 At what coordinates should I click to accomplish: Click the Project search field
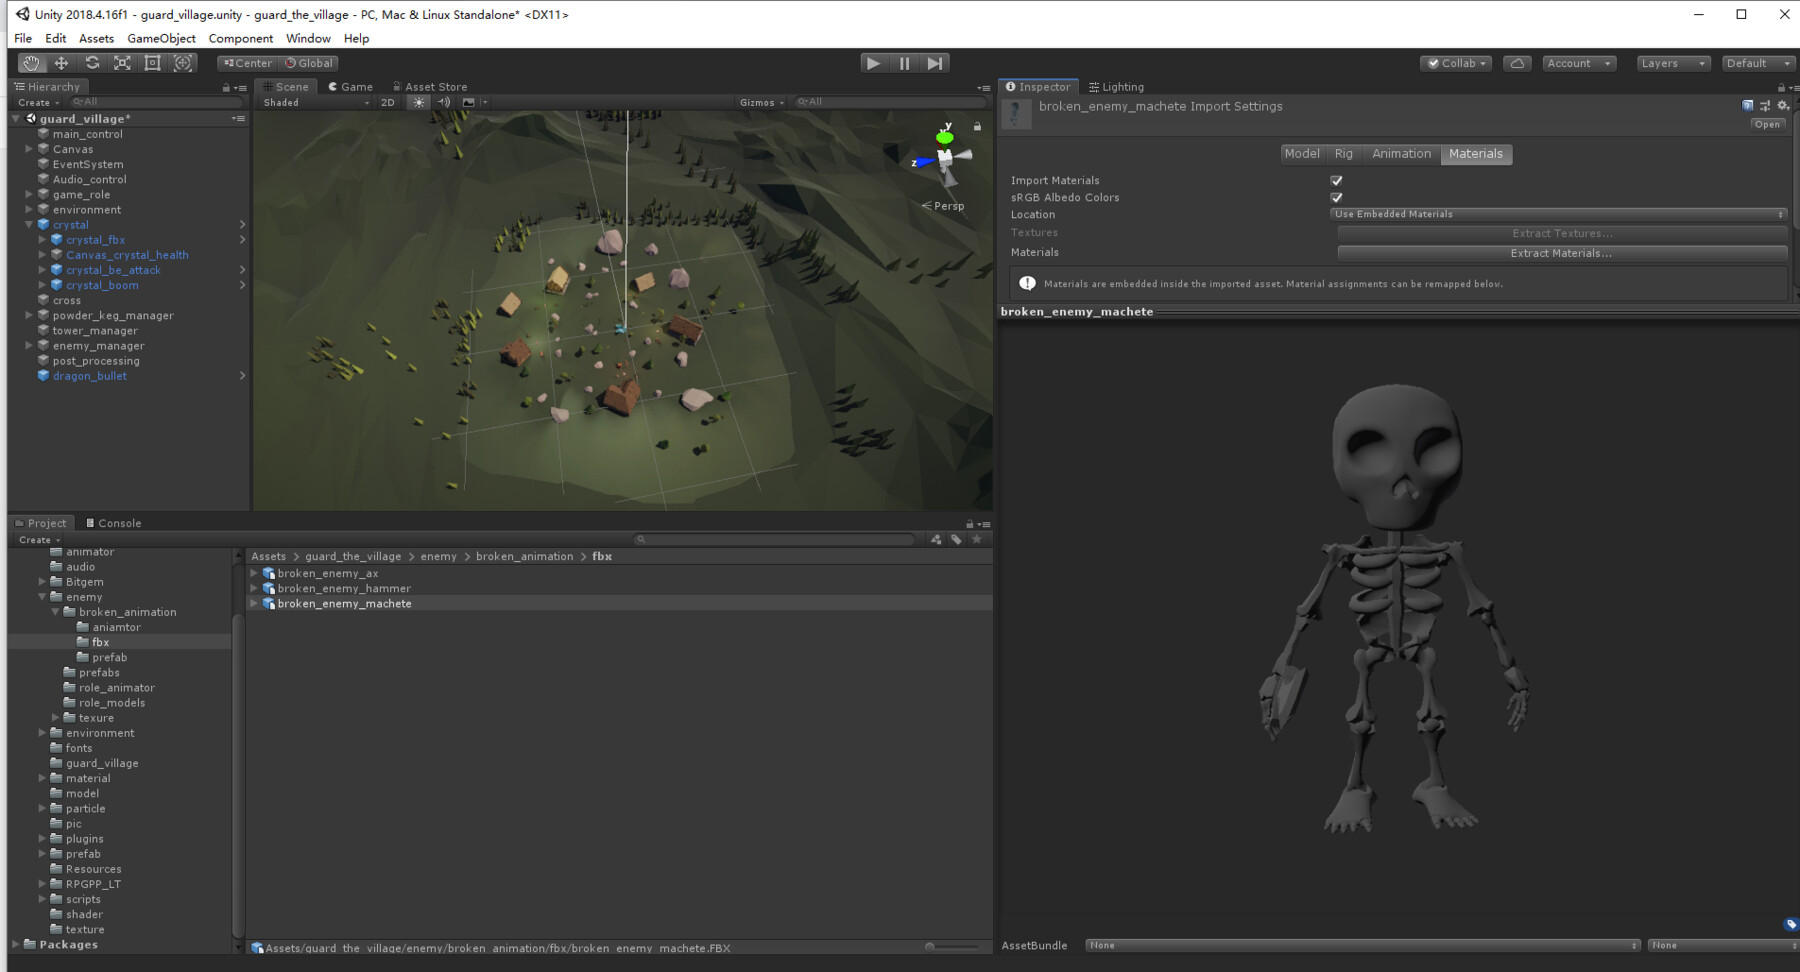point(775,539)
